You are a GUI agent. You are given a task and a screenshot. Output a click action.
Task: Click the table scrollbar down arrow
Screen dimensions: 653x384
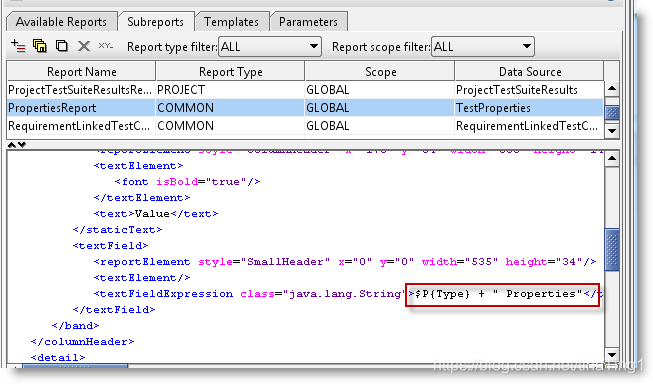click(x=612, y=131)
